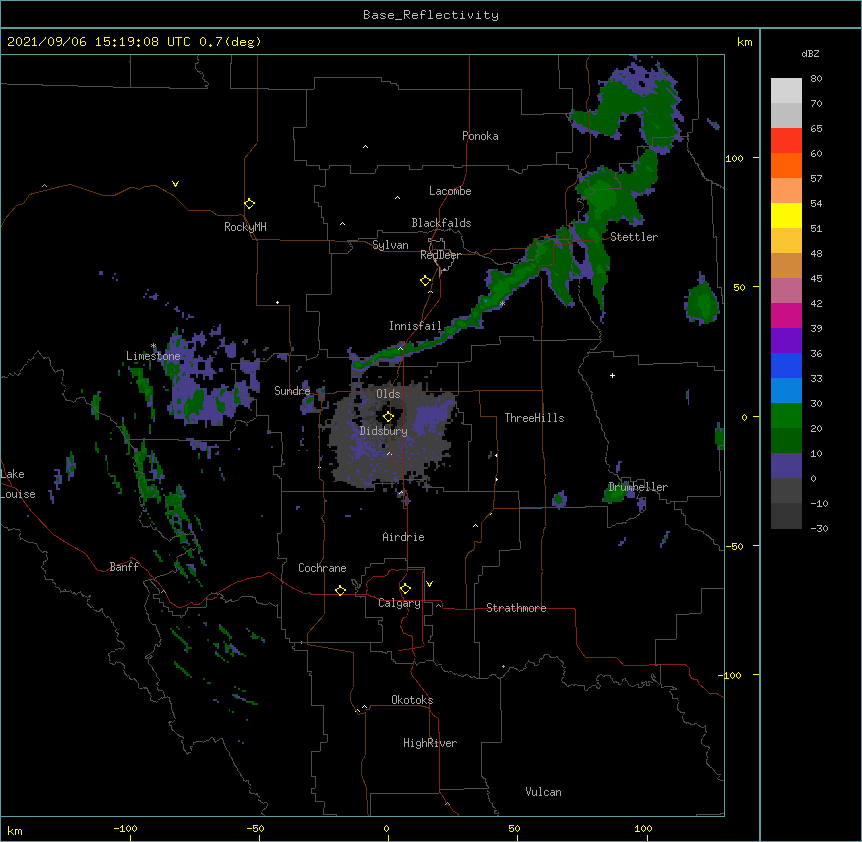
Task: Select the purple 39-36 dBZ legend swatch
Action: point(786,341)
